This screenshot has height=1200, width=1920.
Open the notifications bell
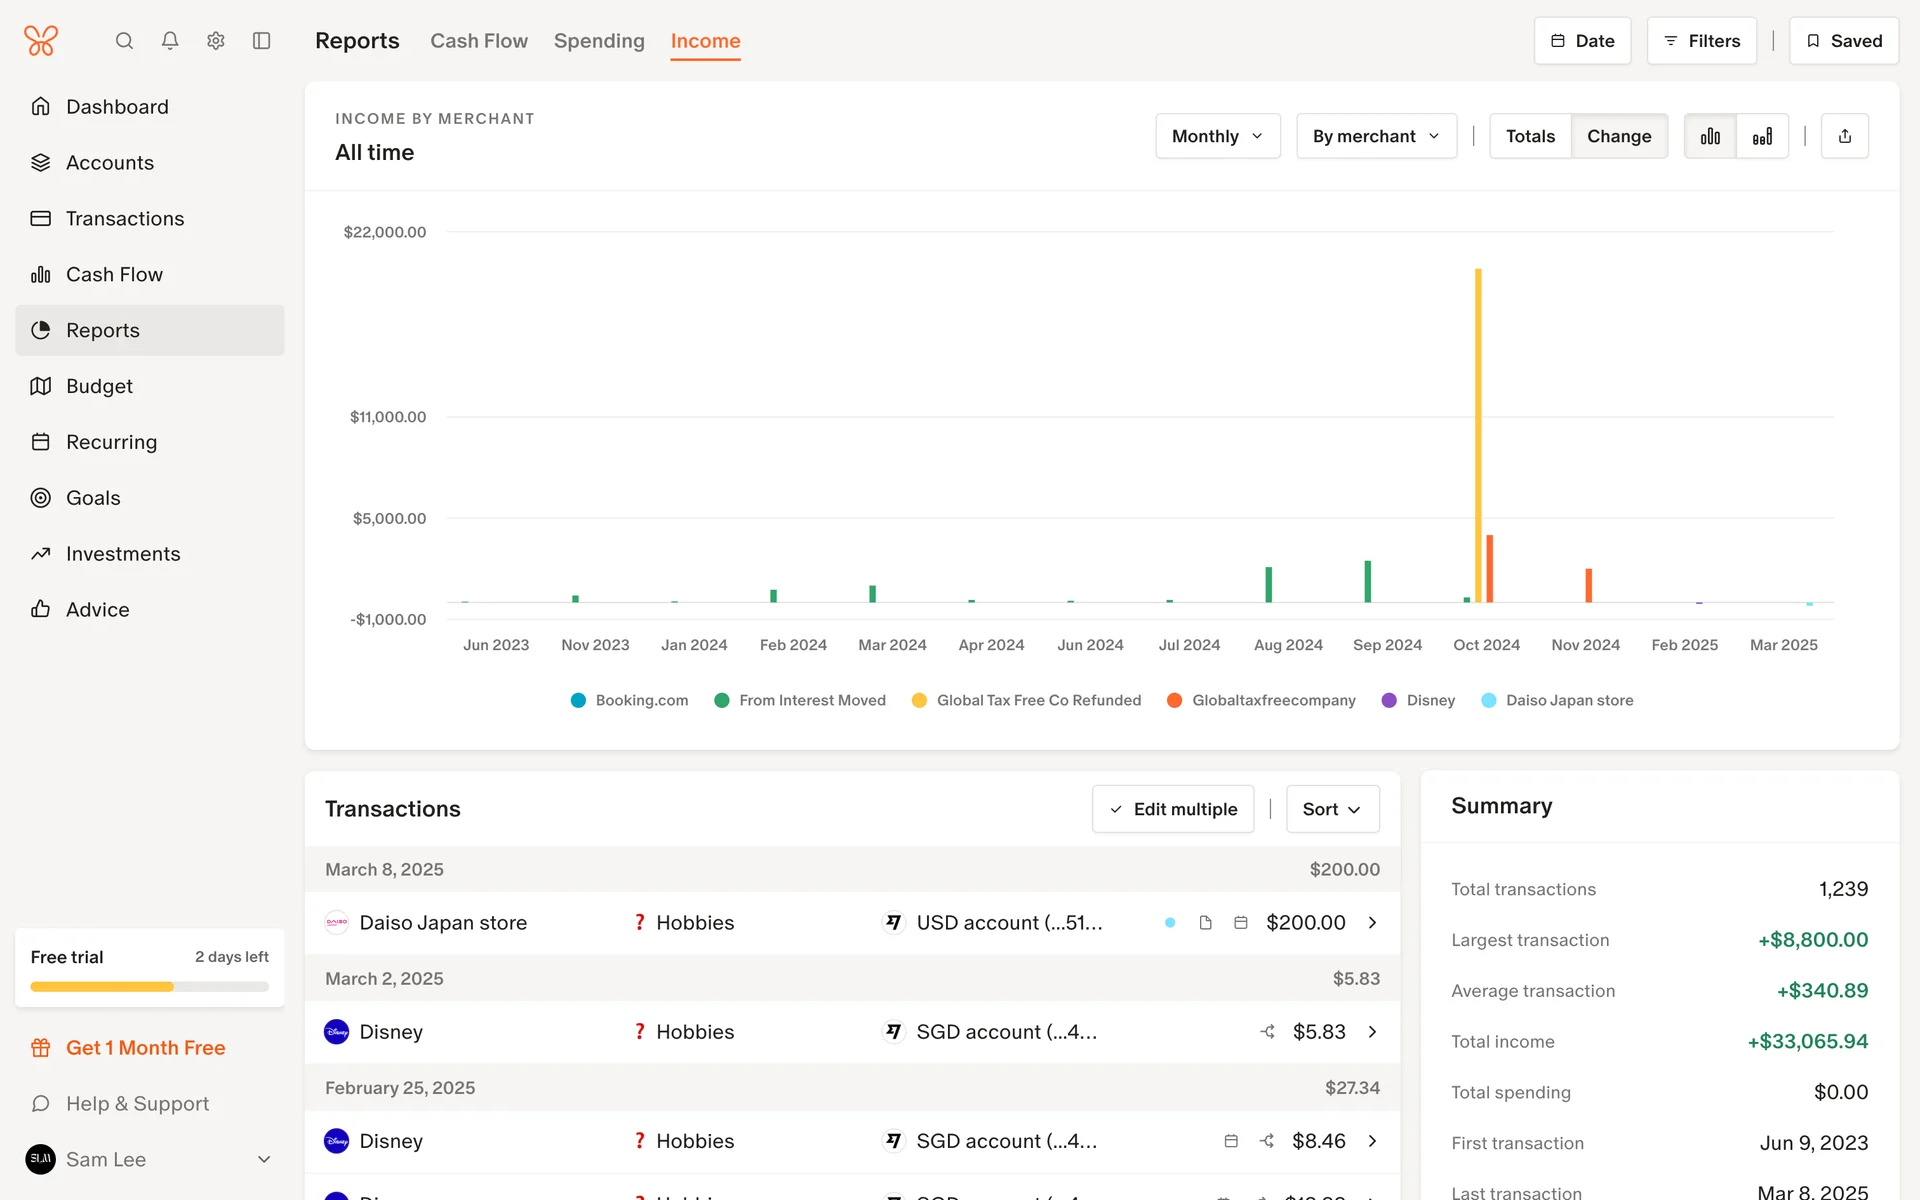(170, 41)
